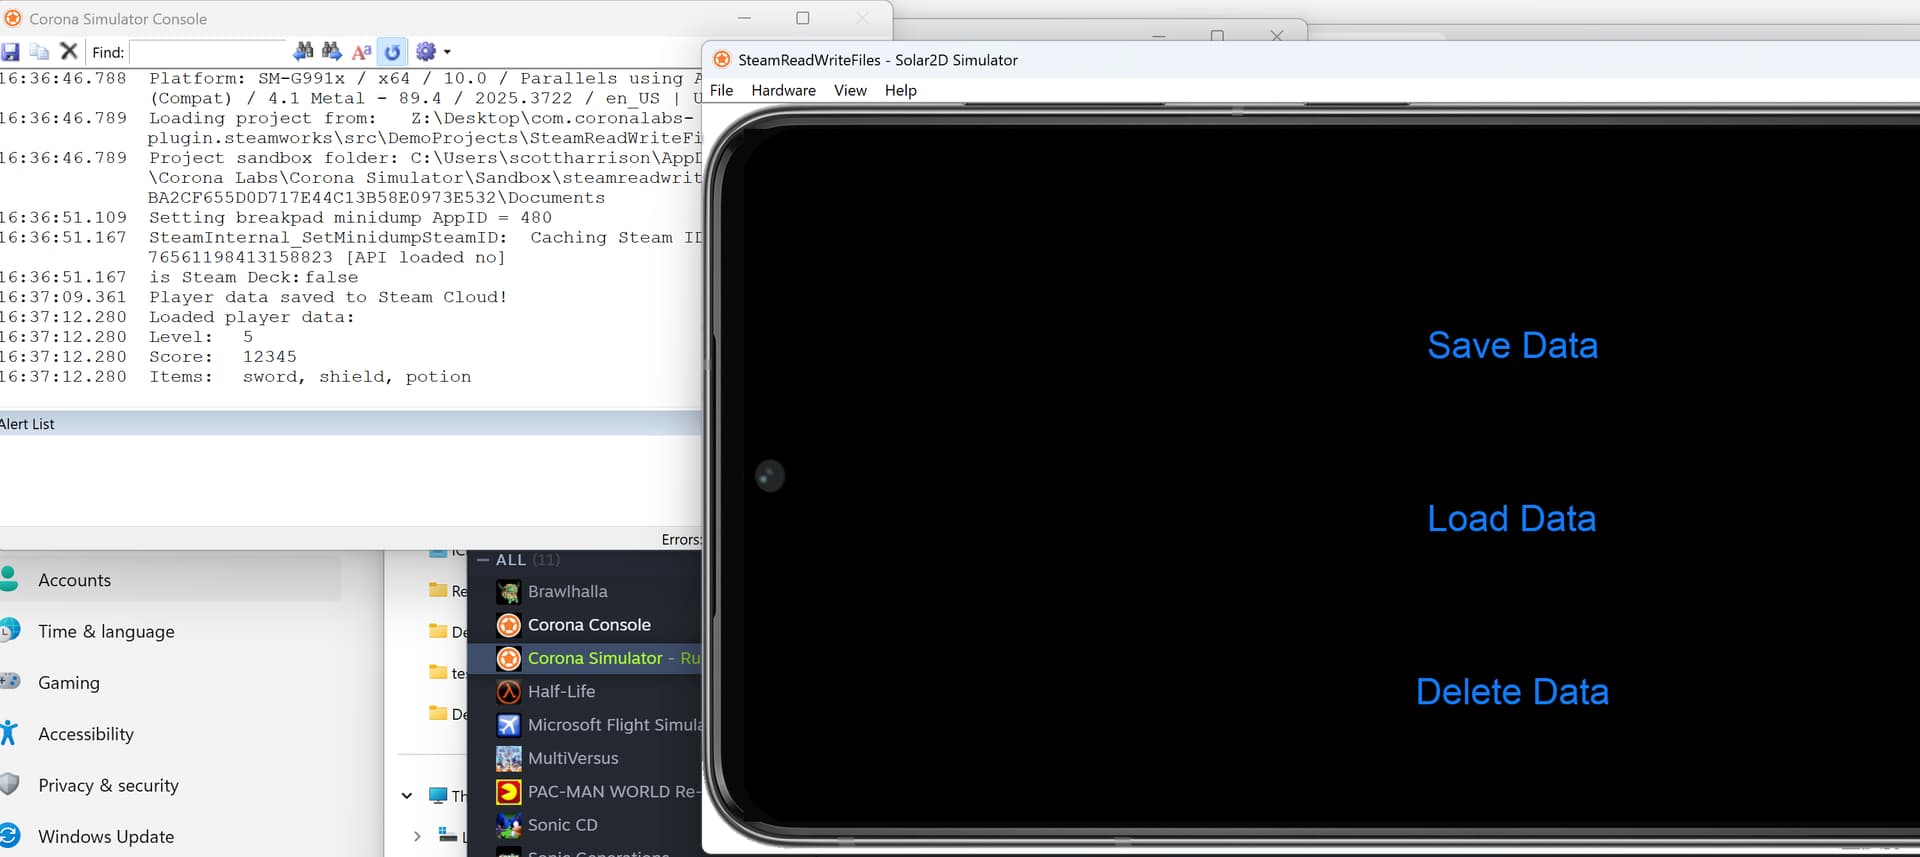The height and width of the screenshot is (857, 1920).
Task: Collapse the ALL category in Steam library
Action: click(483, 560)
